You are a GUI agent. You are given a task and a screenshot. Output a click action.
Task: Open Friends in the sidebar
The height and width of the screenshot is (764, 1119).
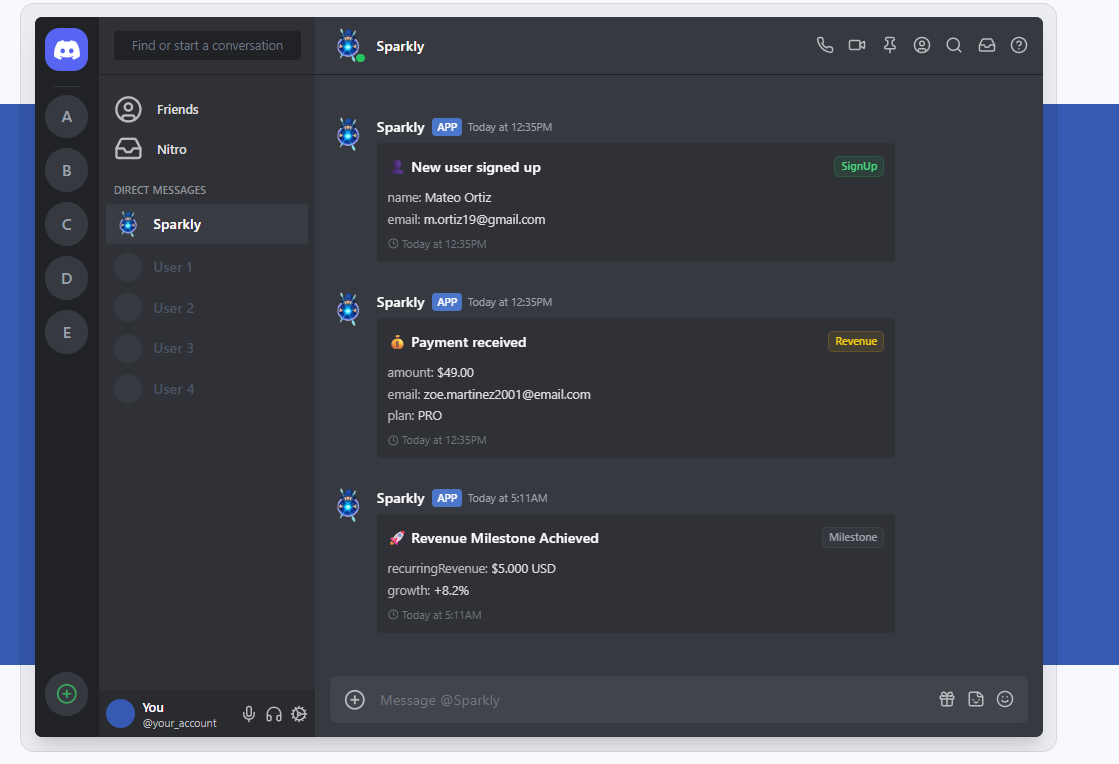(x=207, y=109)
